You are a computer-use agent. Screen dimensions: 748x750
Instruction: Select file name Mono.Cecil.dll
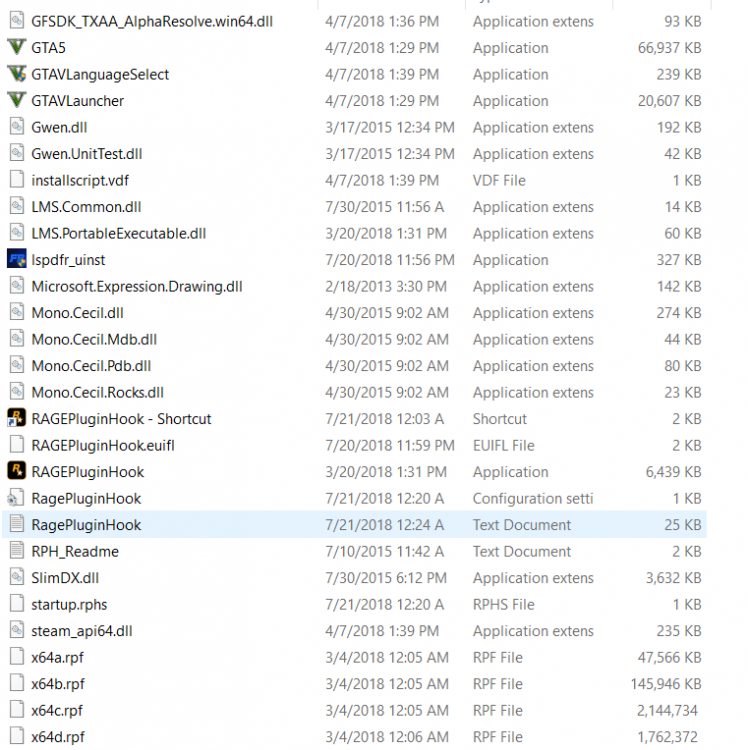[x=77, y=313]
